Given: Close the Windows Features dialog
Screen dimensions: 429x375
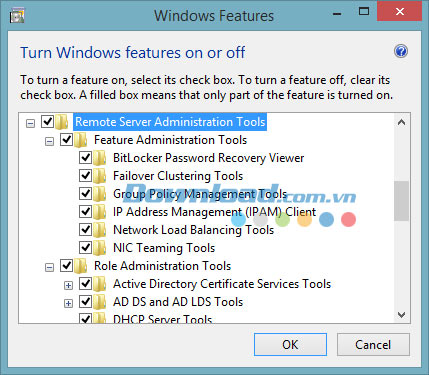Looking at the screenshot, I should [x=399, y=12].
